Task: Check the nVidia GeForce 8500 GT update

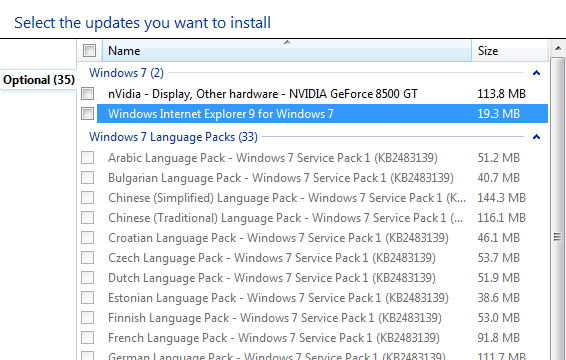Action: pos(87,94)
